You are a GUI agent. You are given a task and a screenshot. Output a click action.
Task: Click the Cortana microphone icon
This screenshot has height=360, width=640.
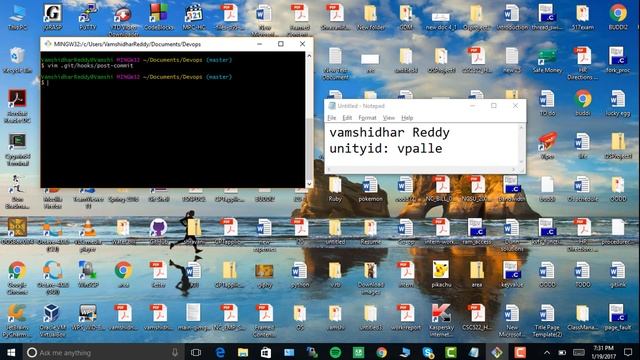tap(175, 352)
